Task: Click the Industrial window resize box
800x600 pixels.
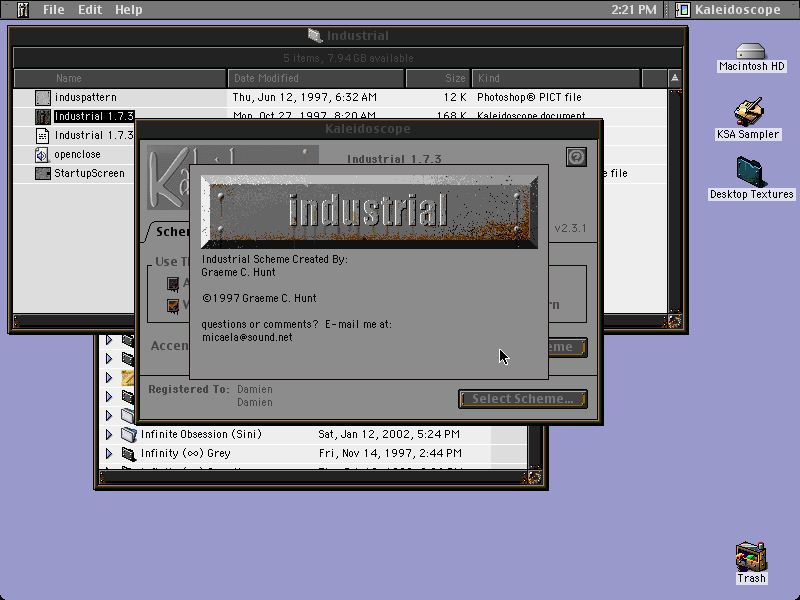Action: point(674,321)
